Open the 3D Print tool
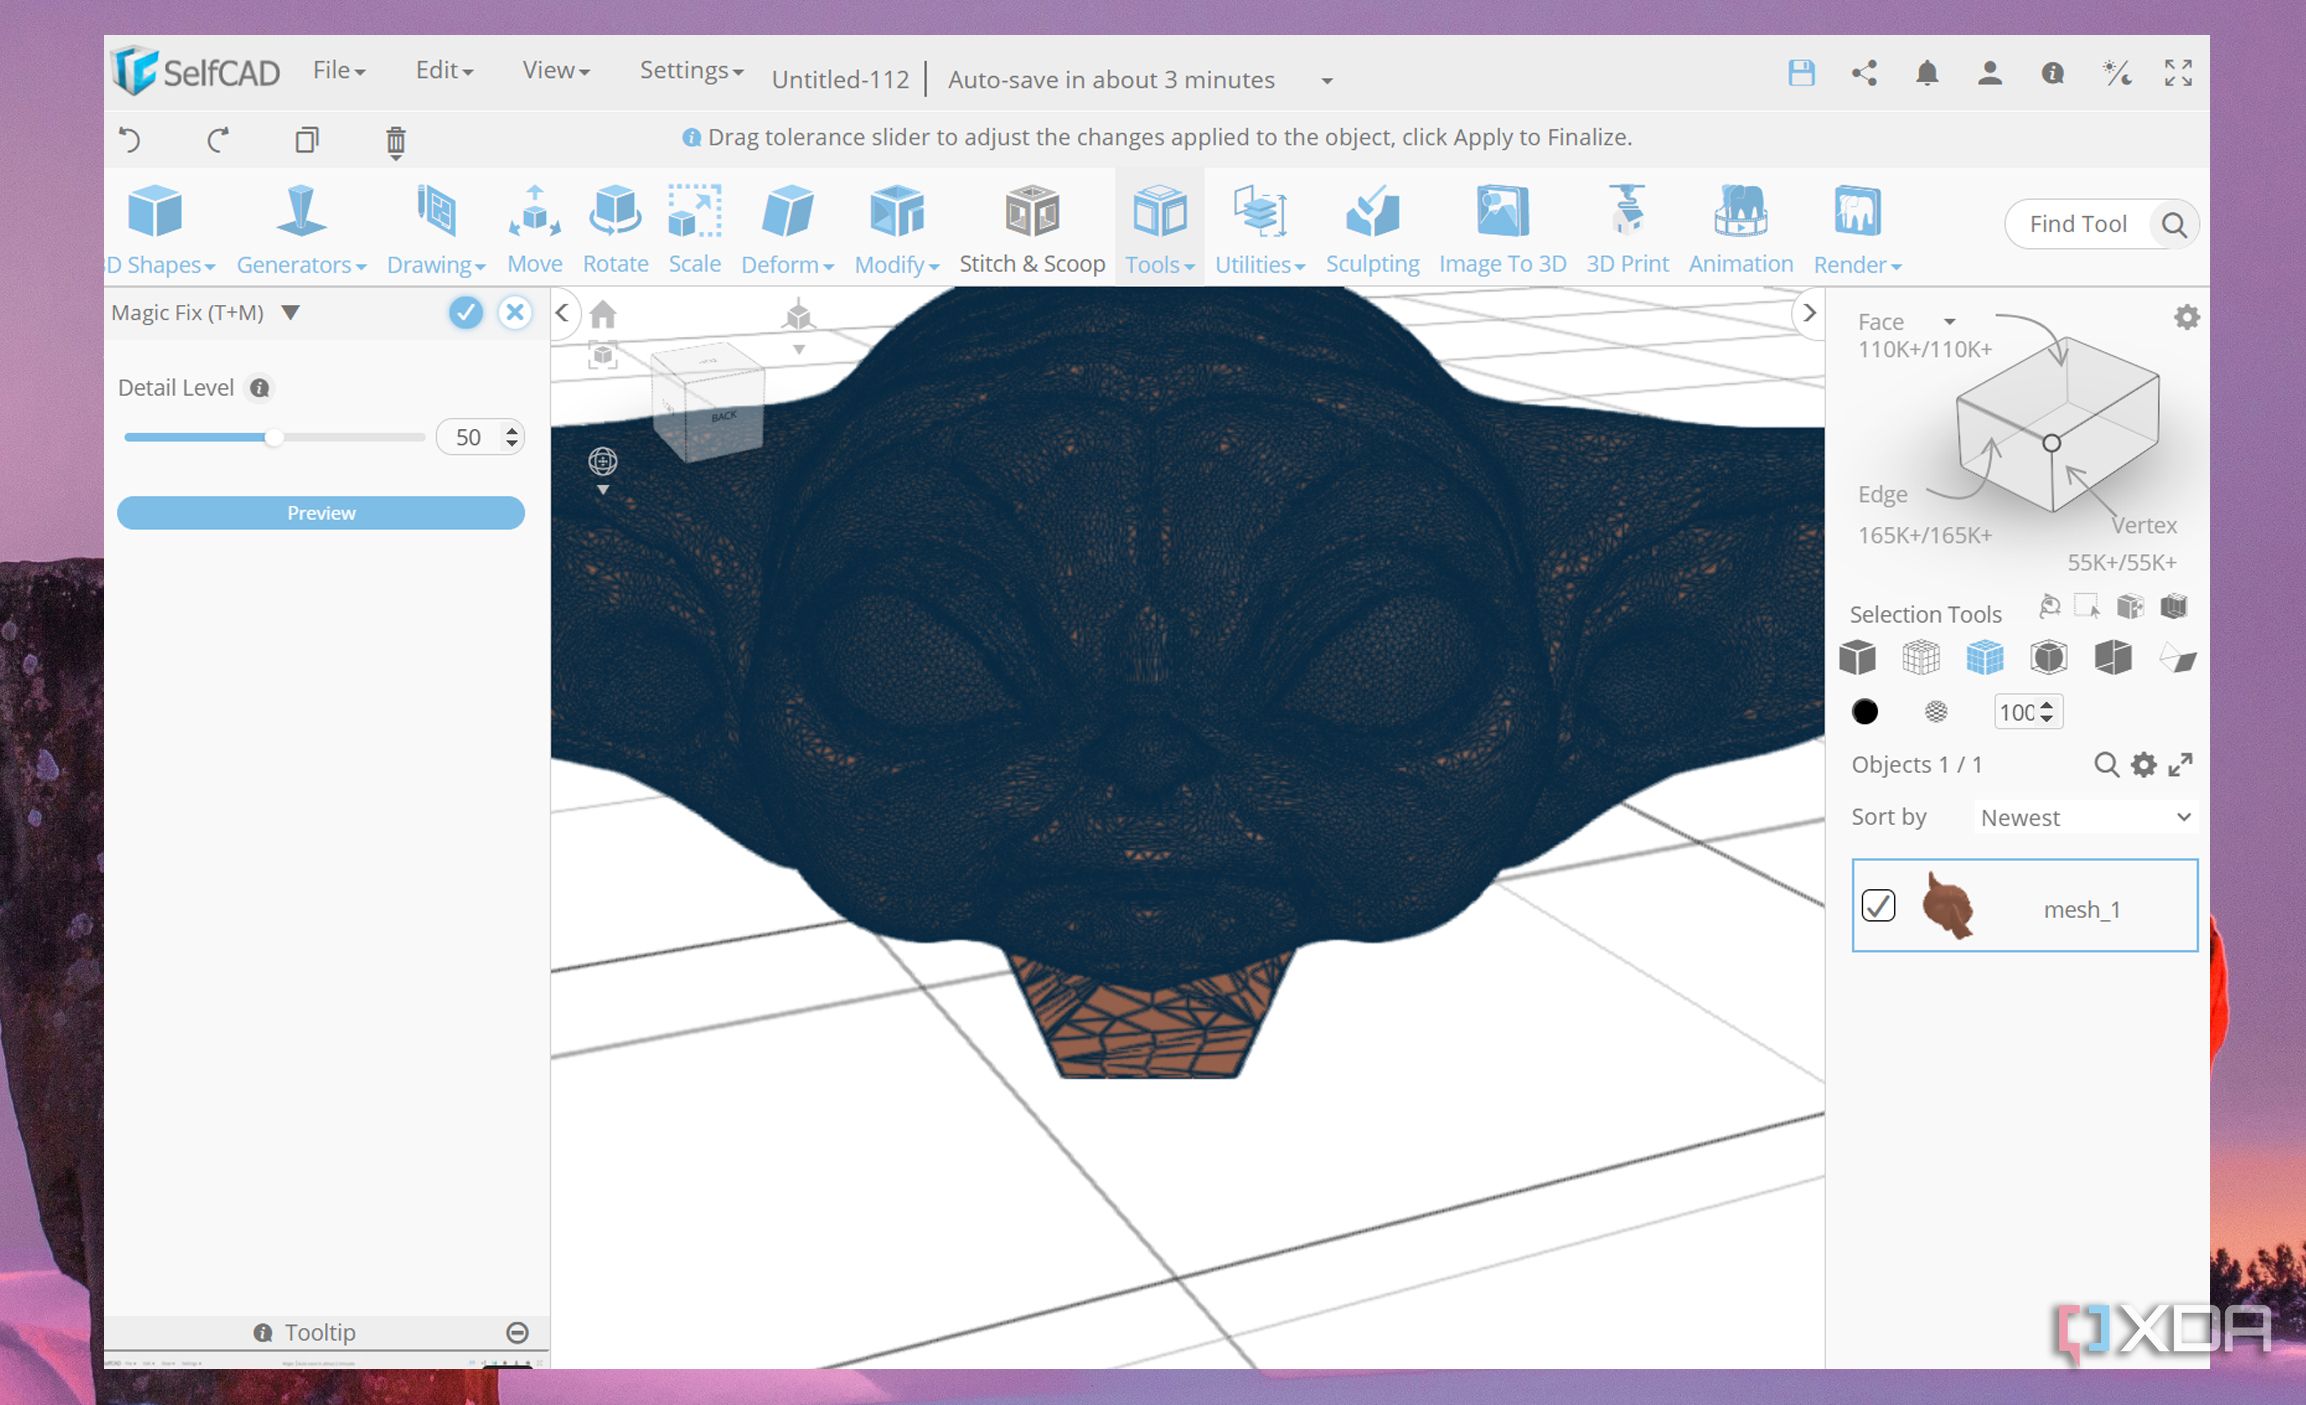Screen dimensions: 2306x1405 (1627, 229)
